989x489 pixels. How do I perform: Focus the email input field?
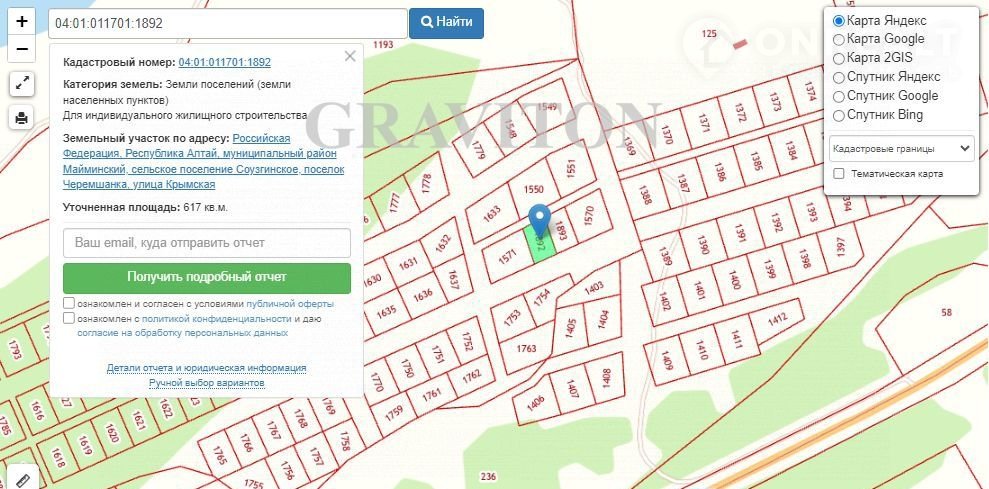pyautogui.click(x=206, y=243)
